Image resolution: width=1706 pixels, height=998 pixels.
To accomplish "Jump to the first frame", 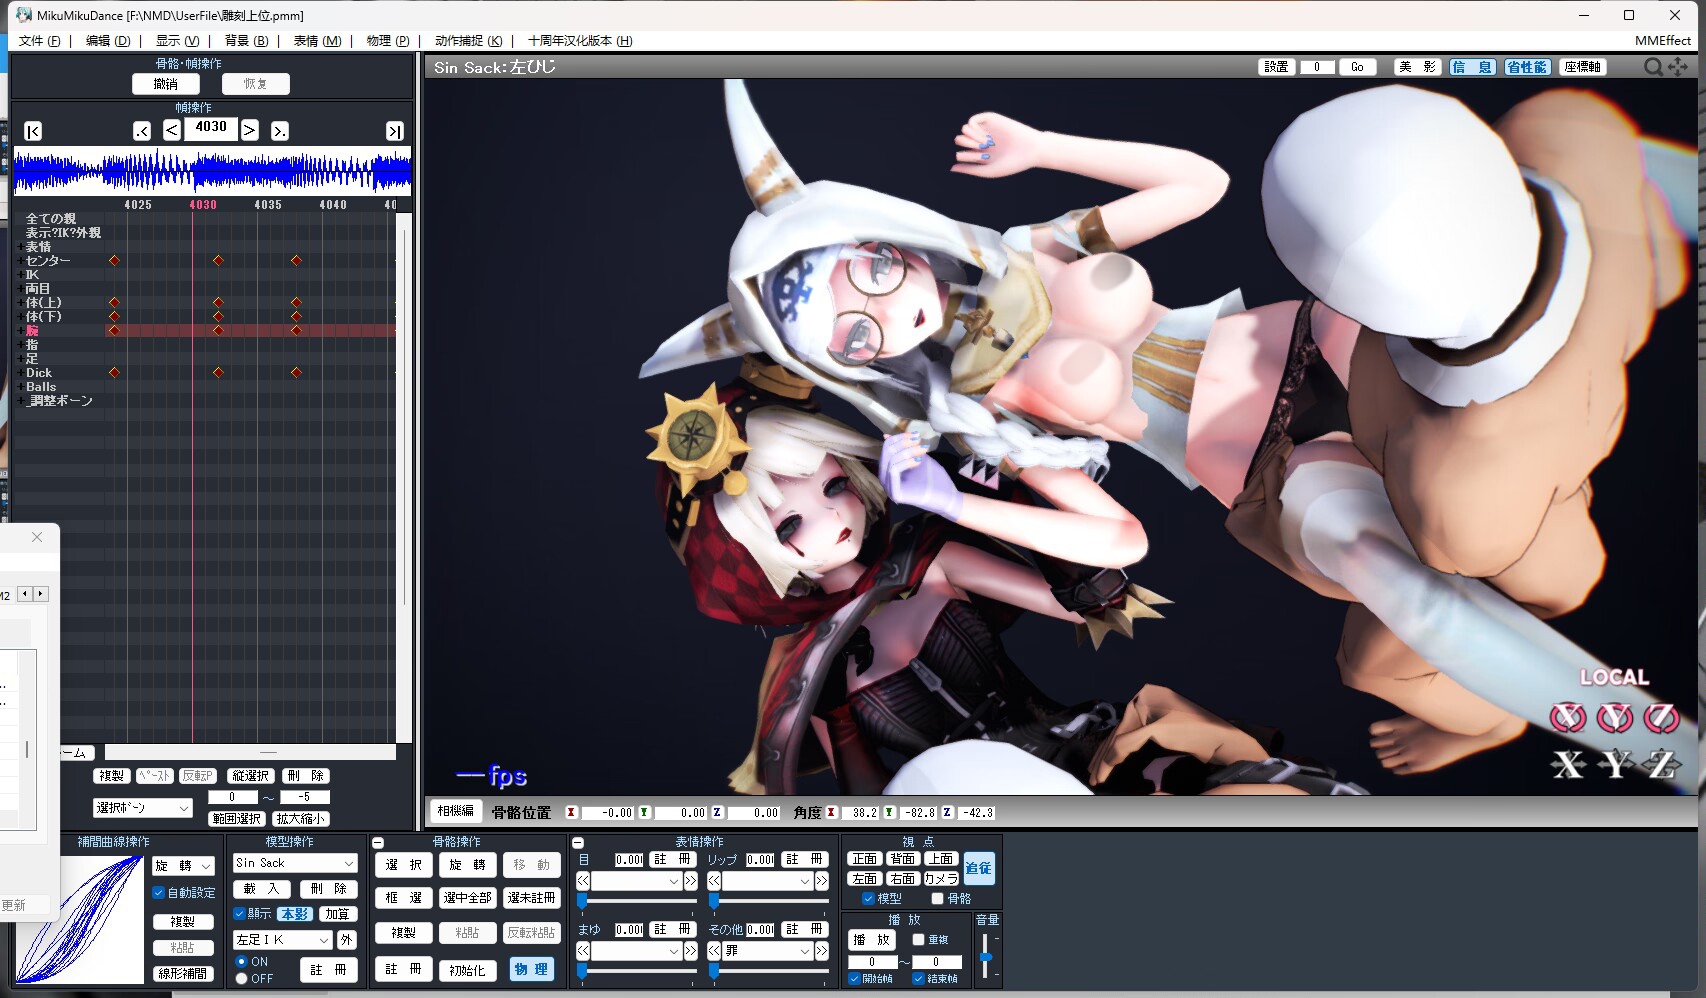I will [33, 131].
